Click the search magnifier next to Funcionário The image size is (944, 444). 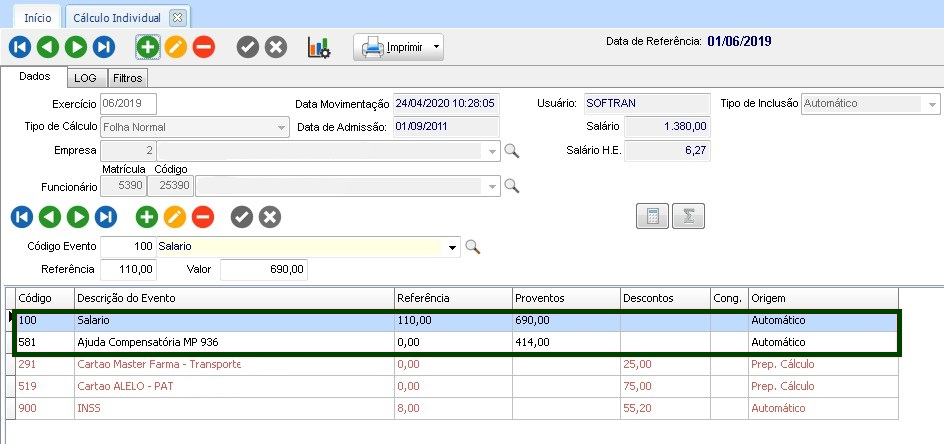click(x=511, y=186)
